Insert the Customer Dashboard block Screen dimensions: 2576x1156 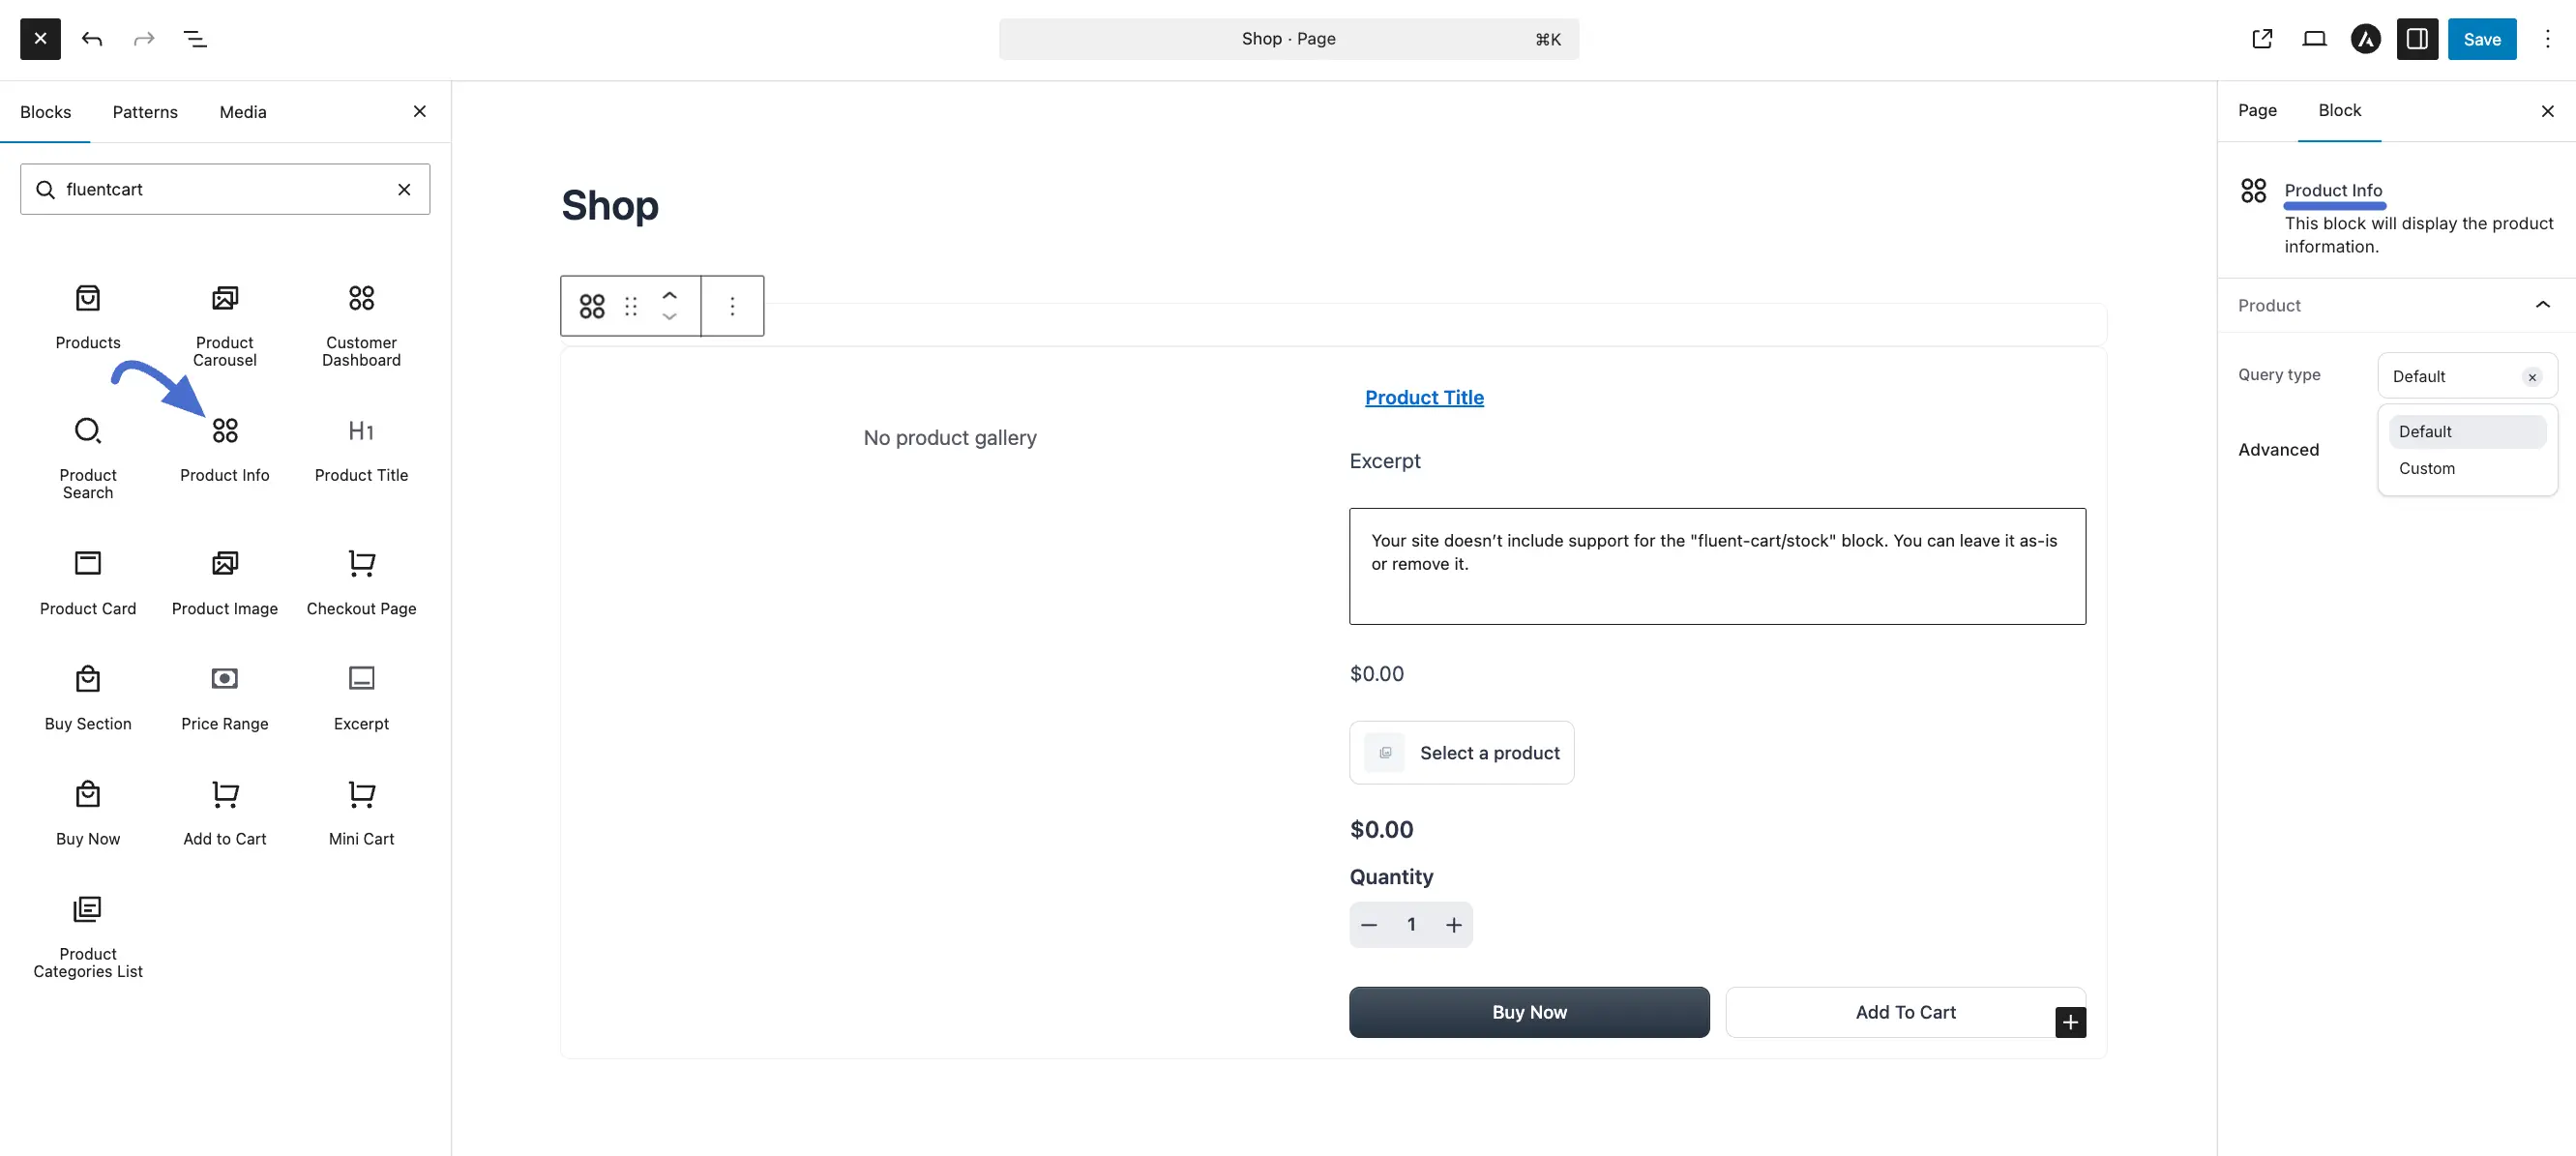(360, 320)
